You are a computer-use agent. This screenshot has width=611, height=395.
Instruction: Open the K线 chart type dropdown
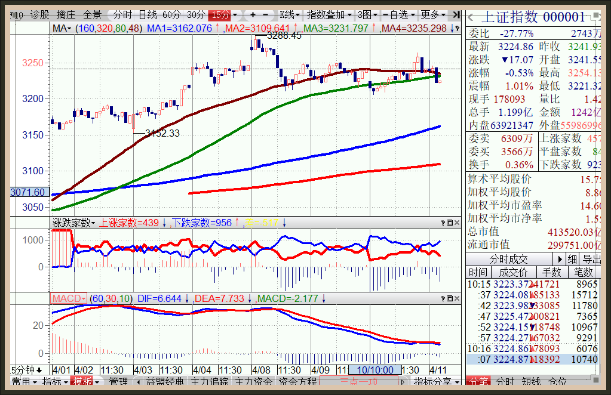289,15
